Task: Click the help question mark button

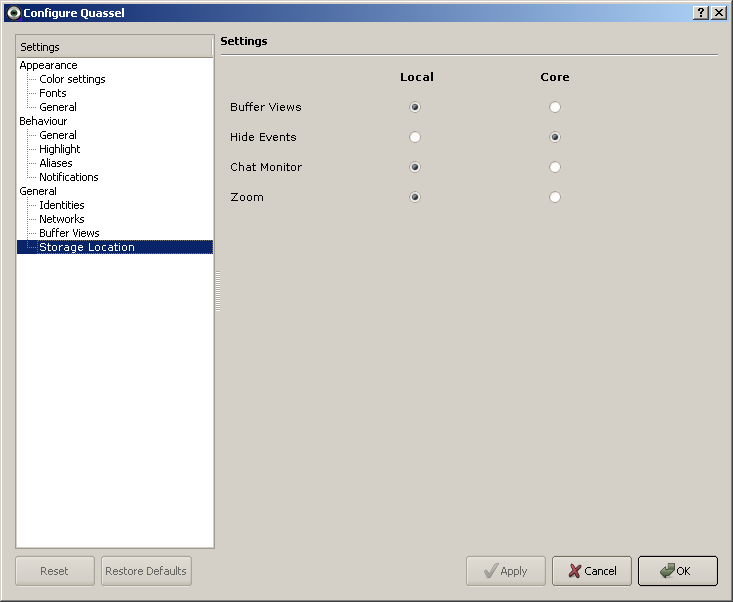Action: pos(700,13)
